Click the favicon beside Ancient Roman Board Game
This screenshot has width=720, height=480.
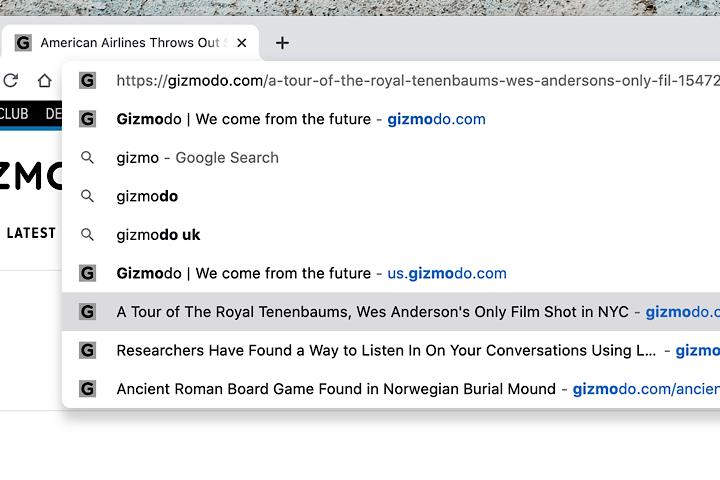[x=88, y=389]
